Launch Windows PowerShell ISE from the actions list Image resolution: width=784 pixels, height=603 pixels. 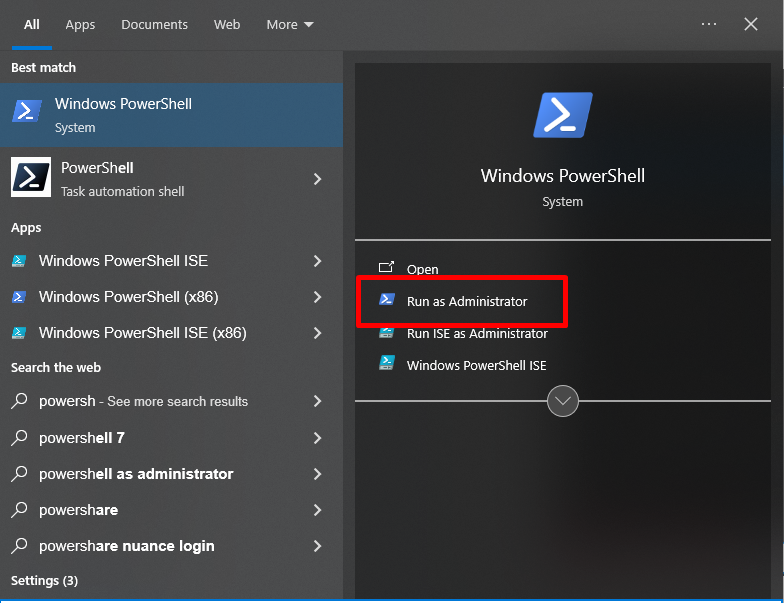click(x=476, y=366)
